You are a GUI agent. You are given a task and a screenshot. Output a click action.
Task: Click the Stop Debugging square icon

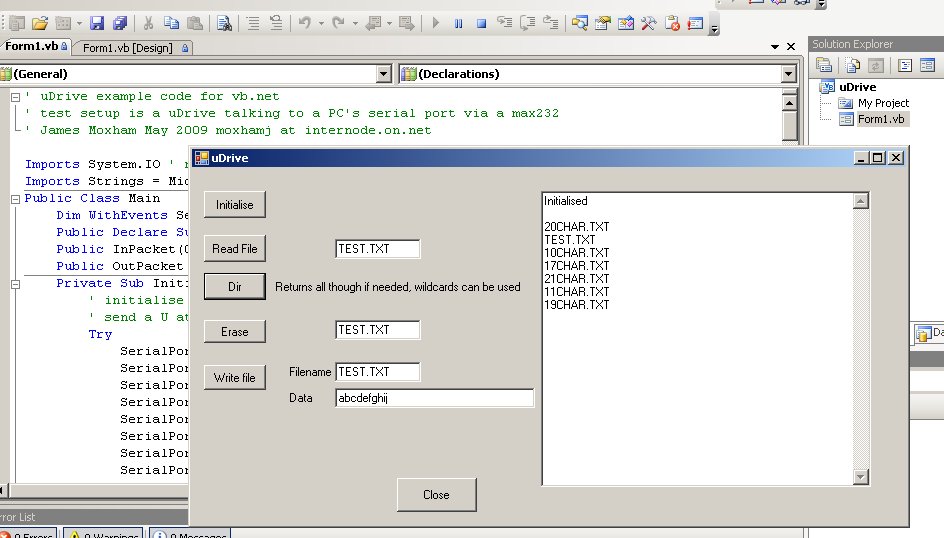click(481, 23)
